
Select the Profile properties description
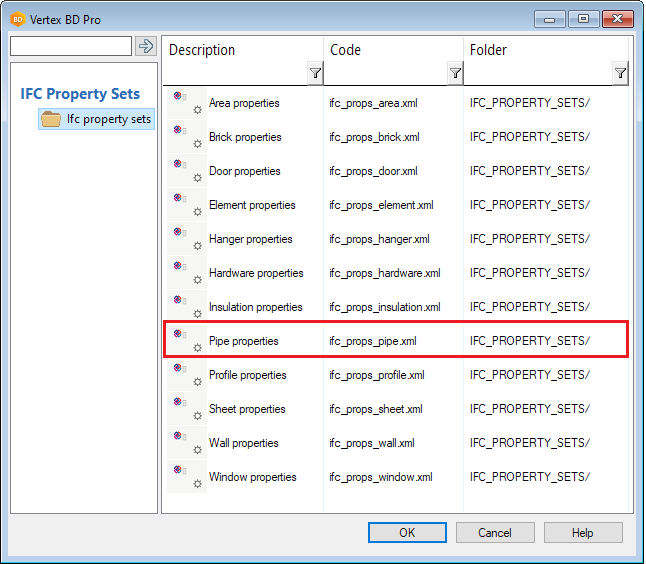[248, 375]
